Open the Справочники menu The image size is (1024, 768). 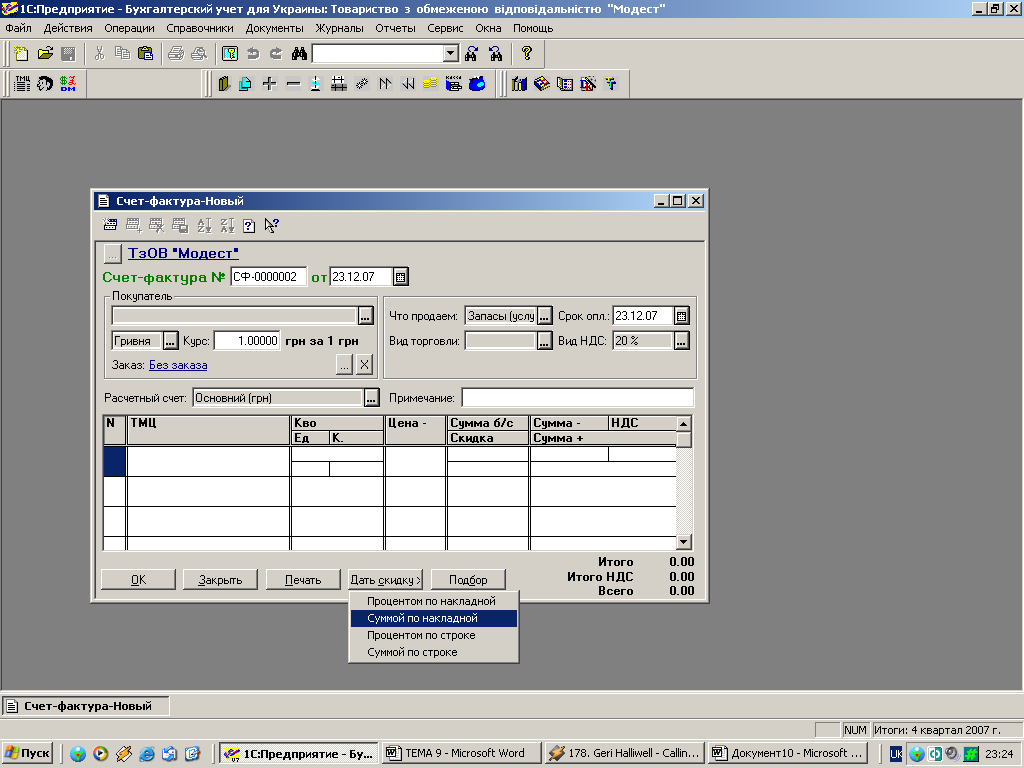tap(200, 28)
